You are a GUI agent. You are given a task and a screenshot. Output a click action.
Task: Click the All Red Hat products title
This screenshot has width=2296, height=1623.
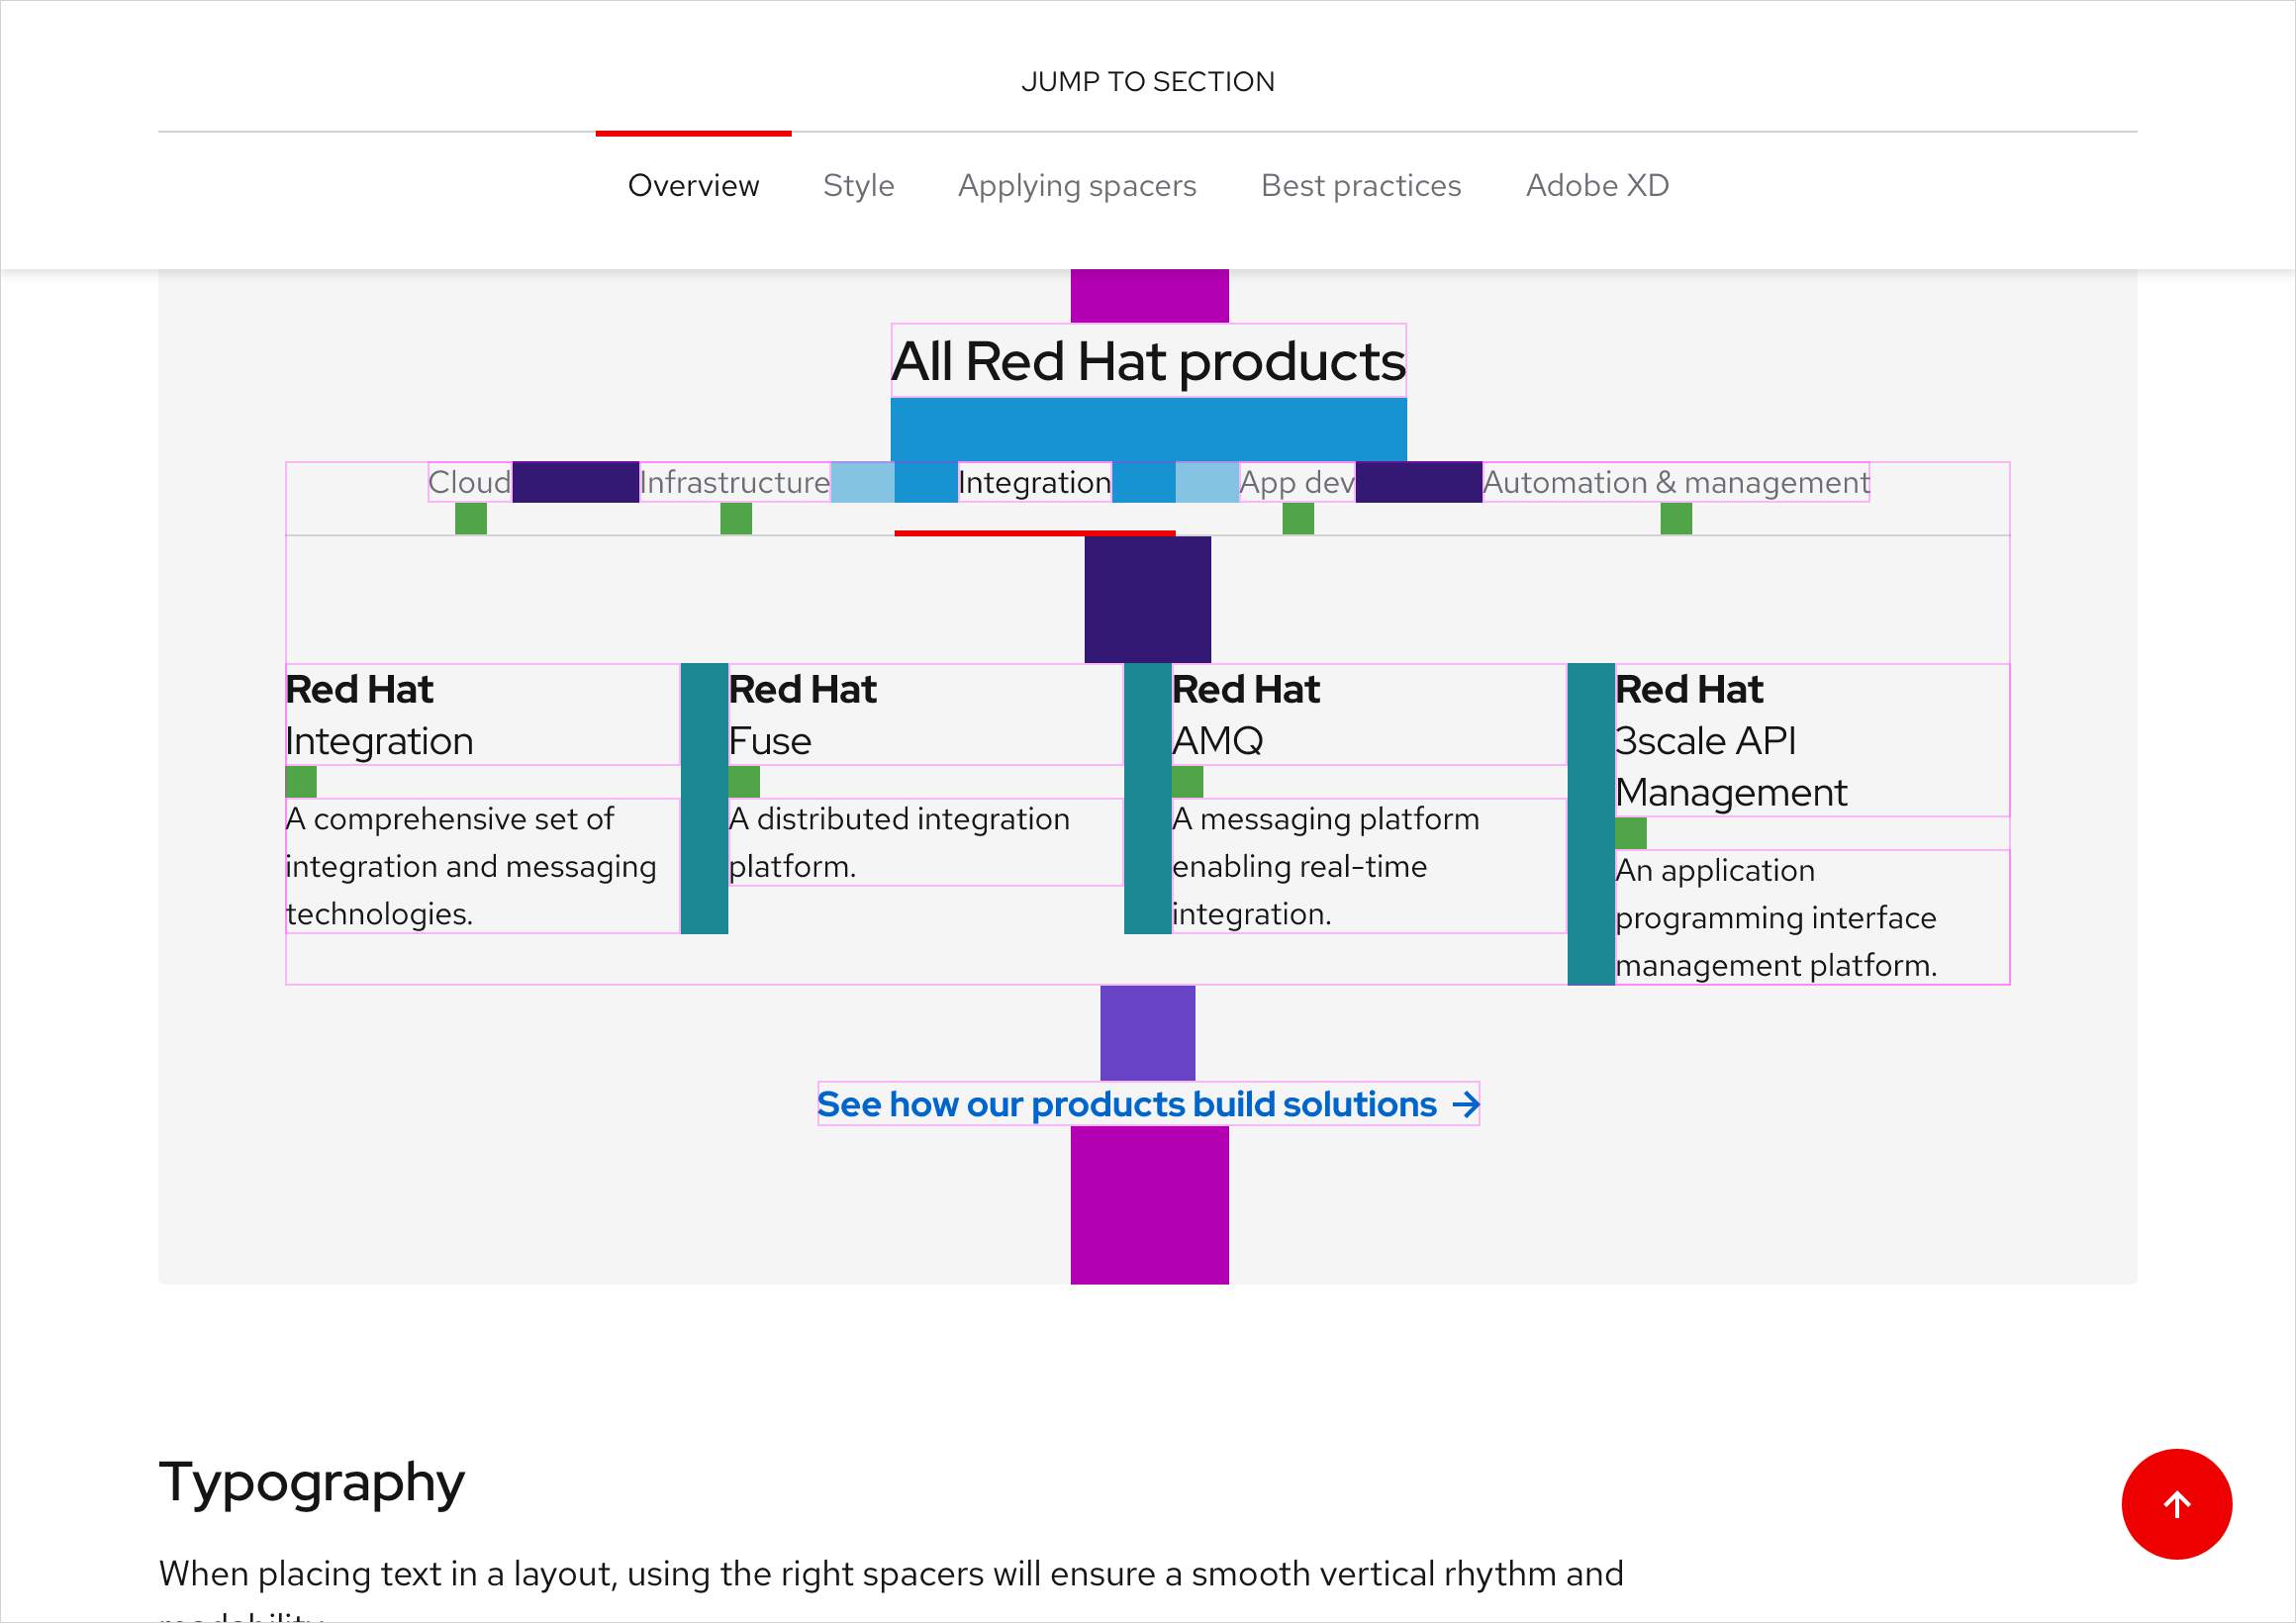click(x=1148, y=361)
